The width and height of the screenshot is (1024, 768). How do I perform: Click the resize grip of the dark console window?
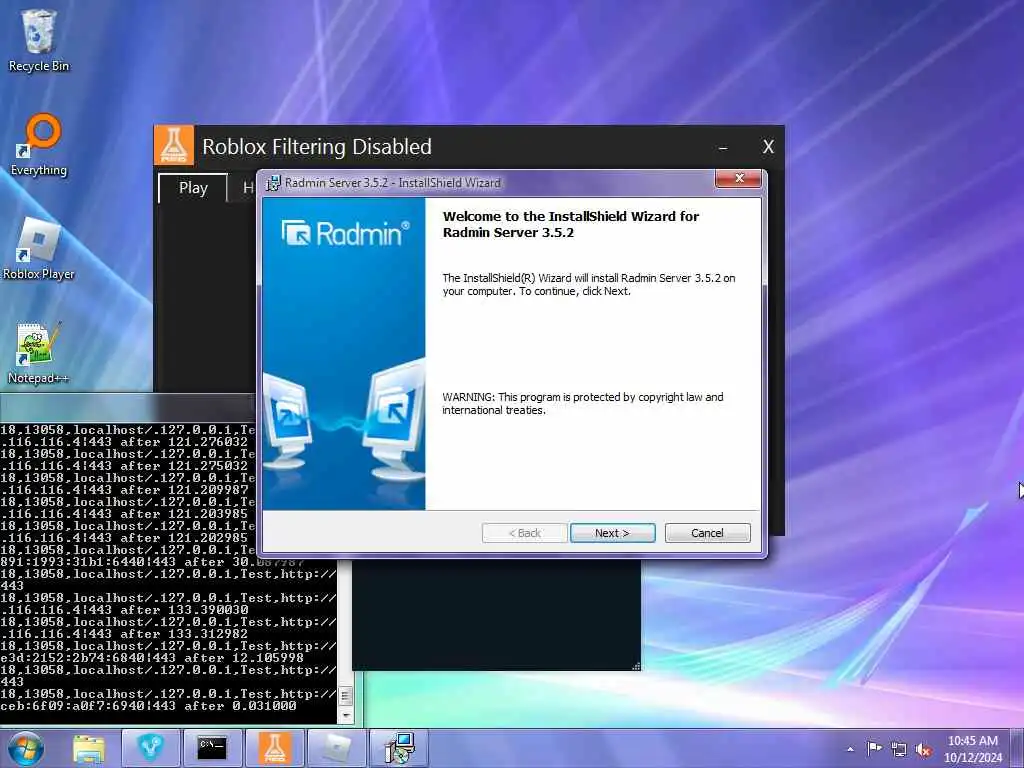[x=635, y=665]
